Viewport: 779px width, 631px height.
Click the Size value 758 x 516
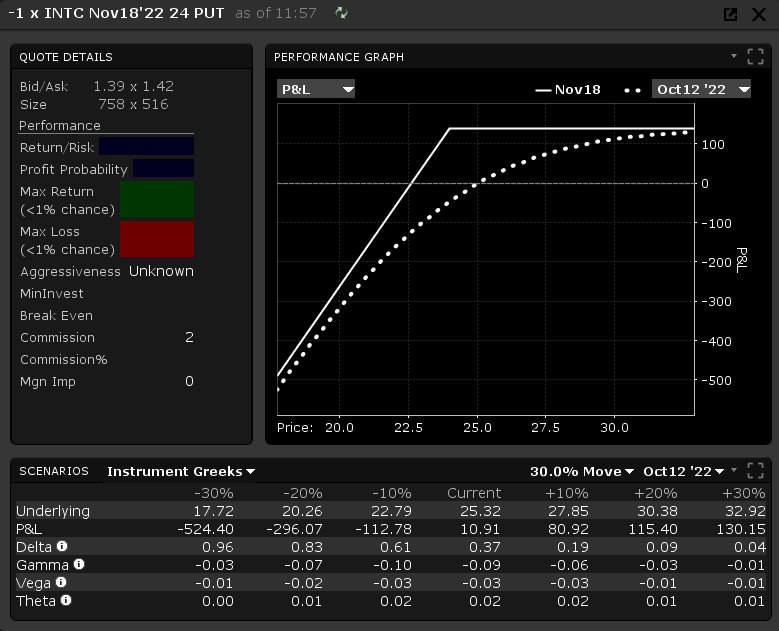click(133, 104)
